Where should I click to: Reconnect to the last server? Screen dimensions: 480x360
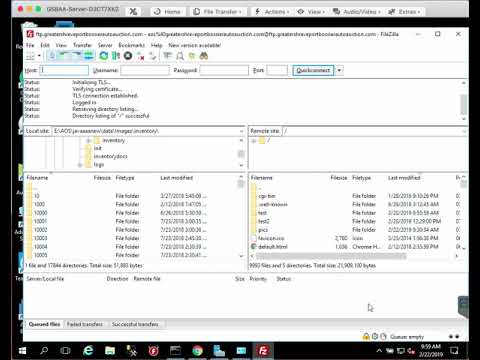(152, 56)
